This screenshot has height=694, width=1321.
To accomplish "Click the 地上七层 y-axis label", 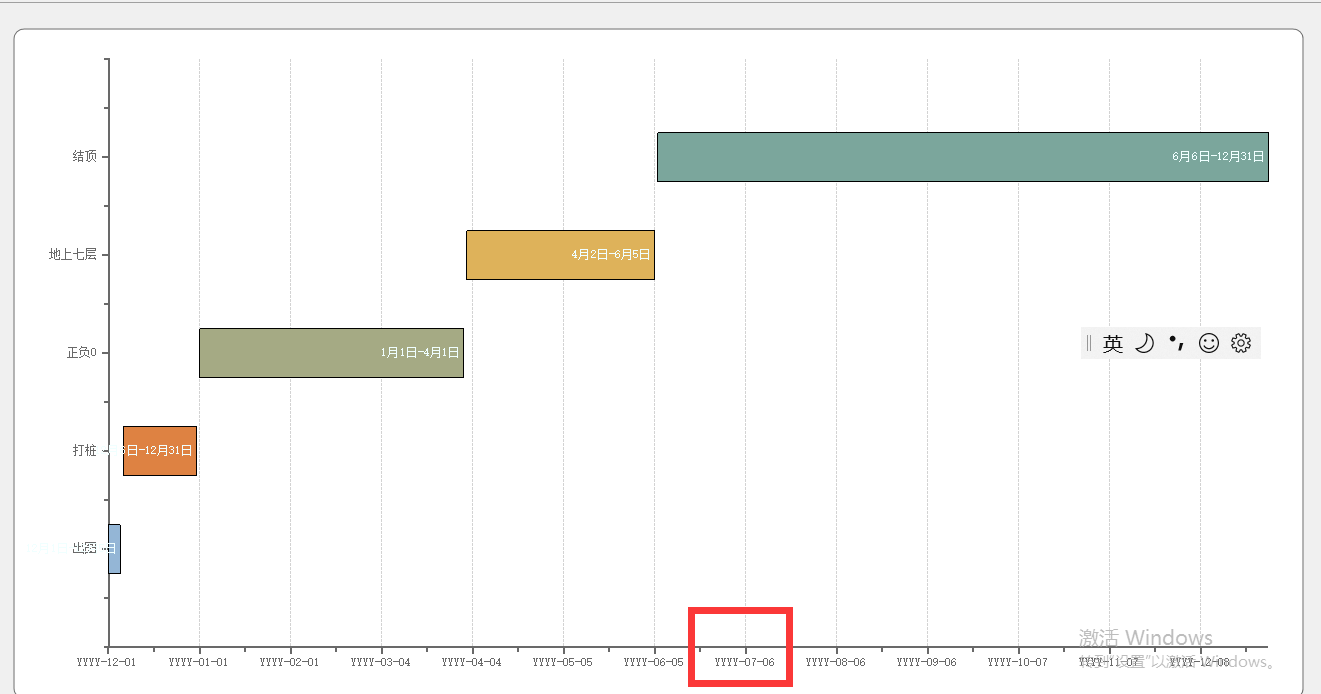I will (73, 255).
